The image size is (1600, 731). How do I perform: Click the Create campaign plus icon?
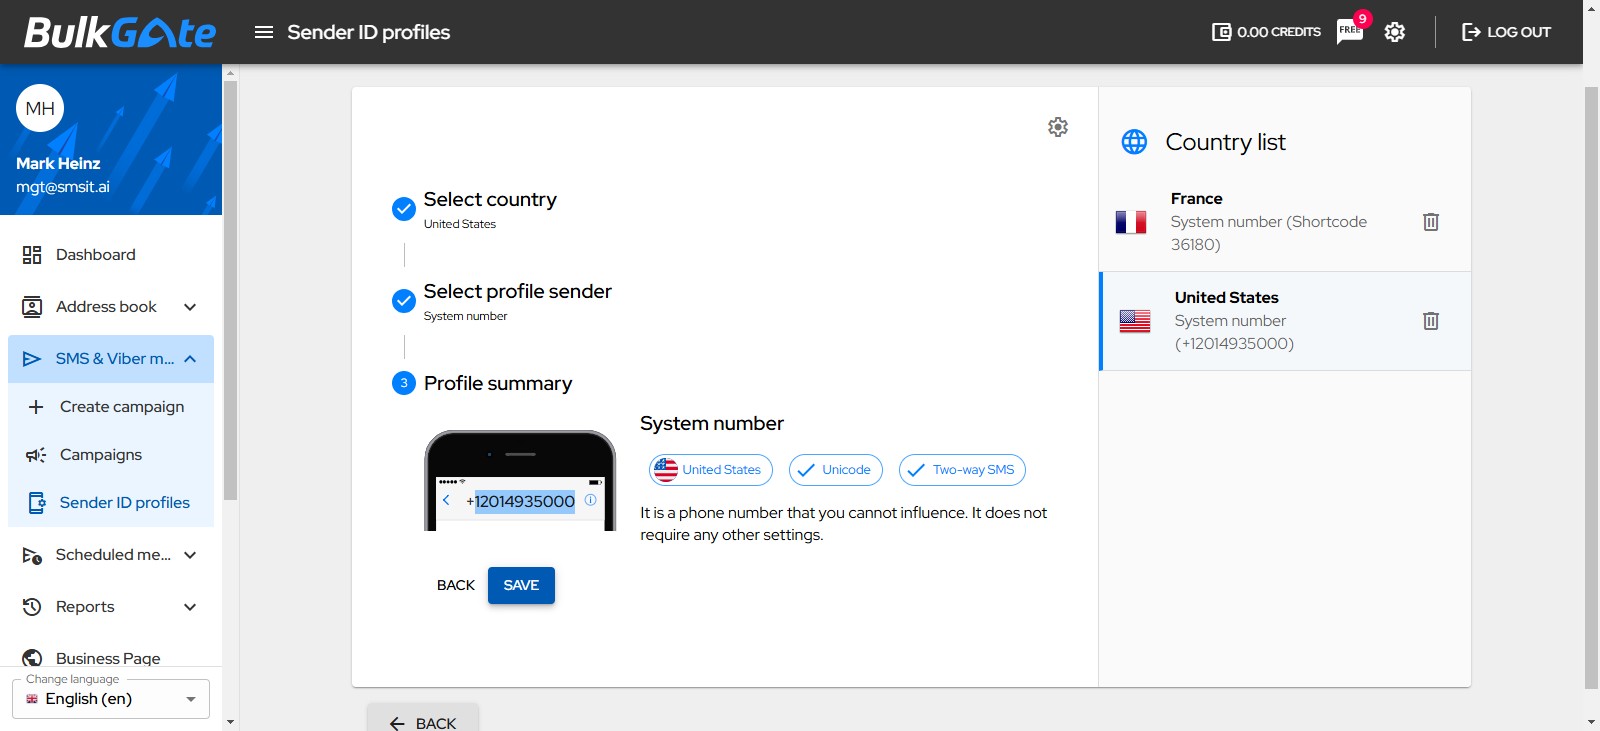point(36,407)
